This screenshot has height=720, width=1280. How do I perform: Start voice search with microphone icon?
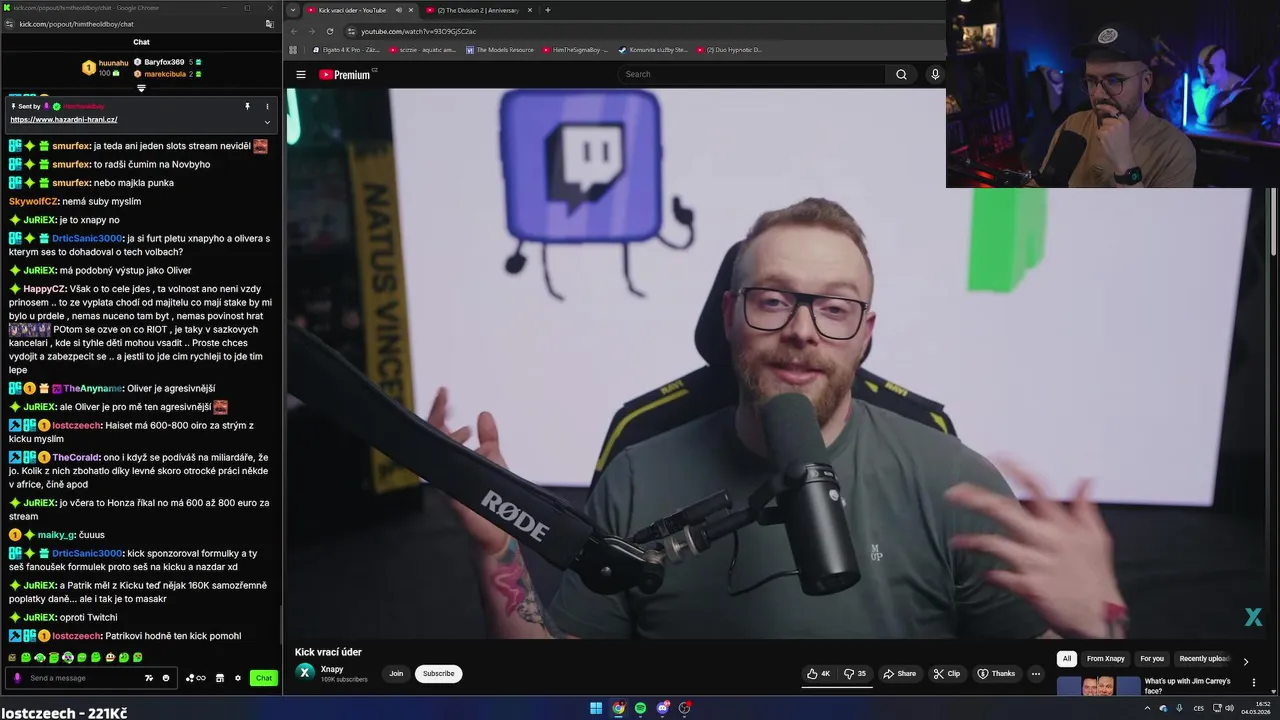click(x=935, y=74)
